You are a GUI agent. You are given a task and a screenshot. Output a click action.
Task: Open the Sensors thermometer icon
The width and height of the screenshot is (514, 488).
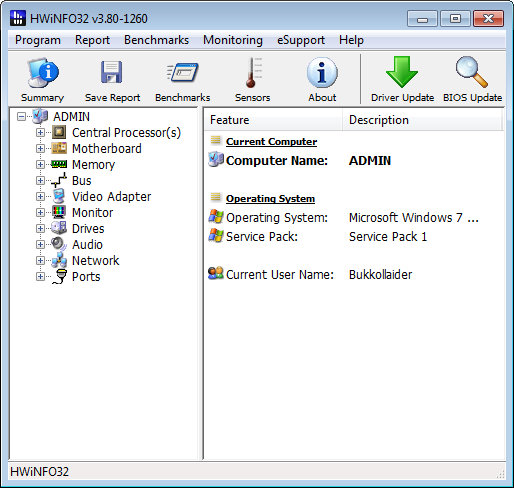(253, 72)
